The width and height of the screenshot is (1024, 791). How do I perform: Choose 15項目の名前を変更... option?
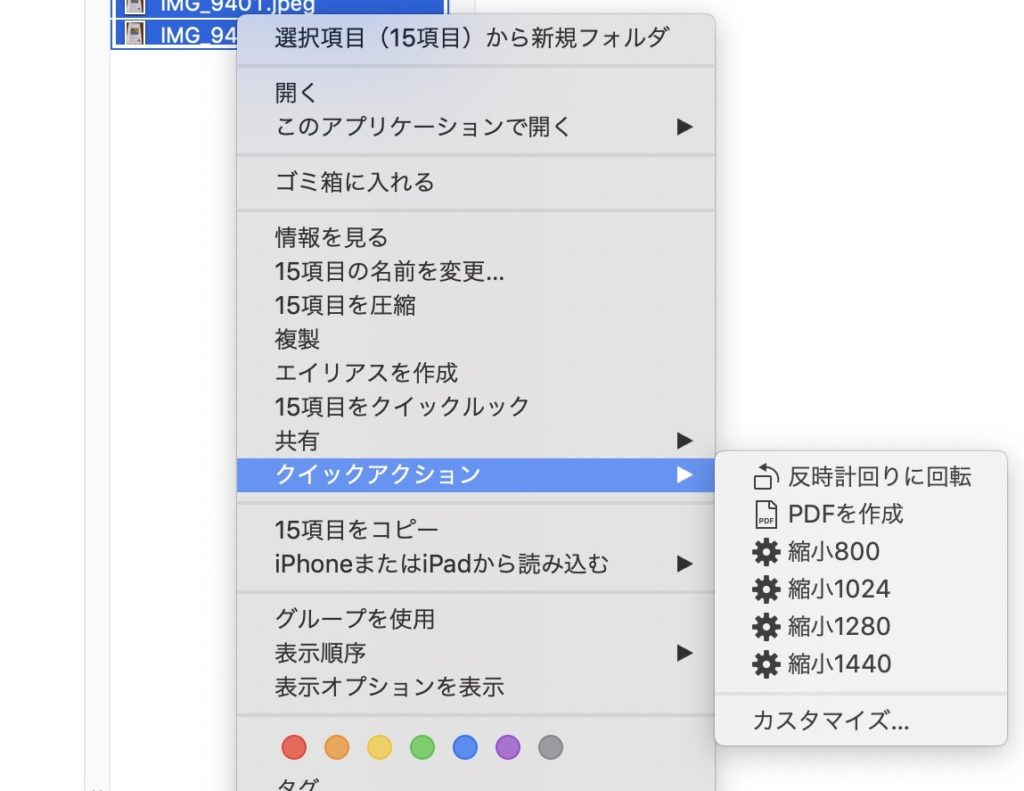[x=389, y=272]
